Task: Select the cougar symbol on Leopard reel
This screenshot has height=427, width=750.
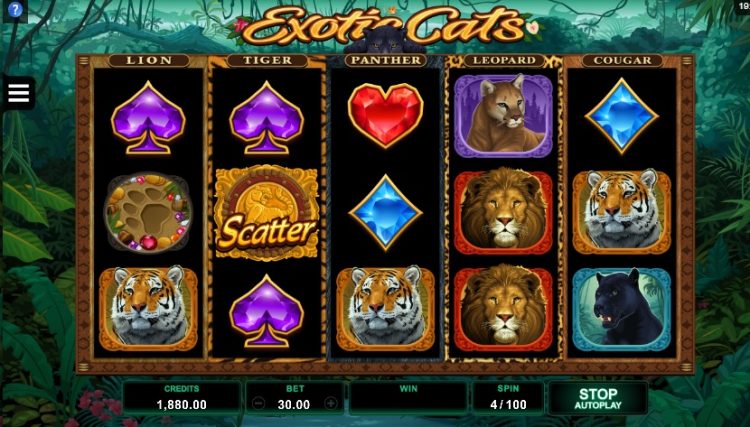Action: click(503, 116)
